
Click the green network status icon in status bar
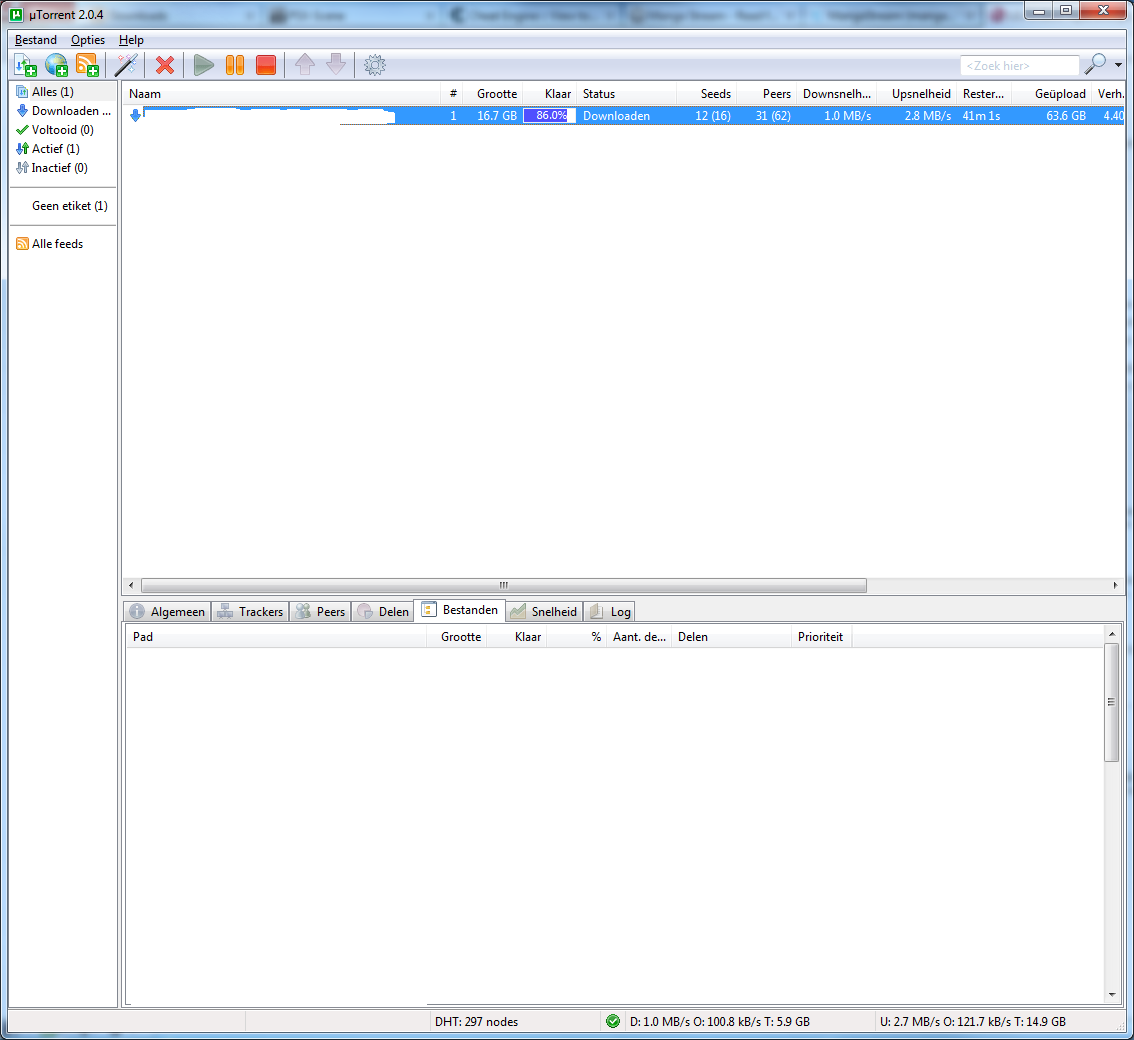(613, 1021)
